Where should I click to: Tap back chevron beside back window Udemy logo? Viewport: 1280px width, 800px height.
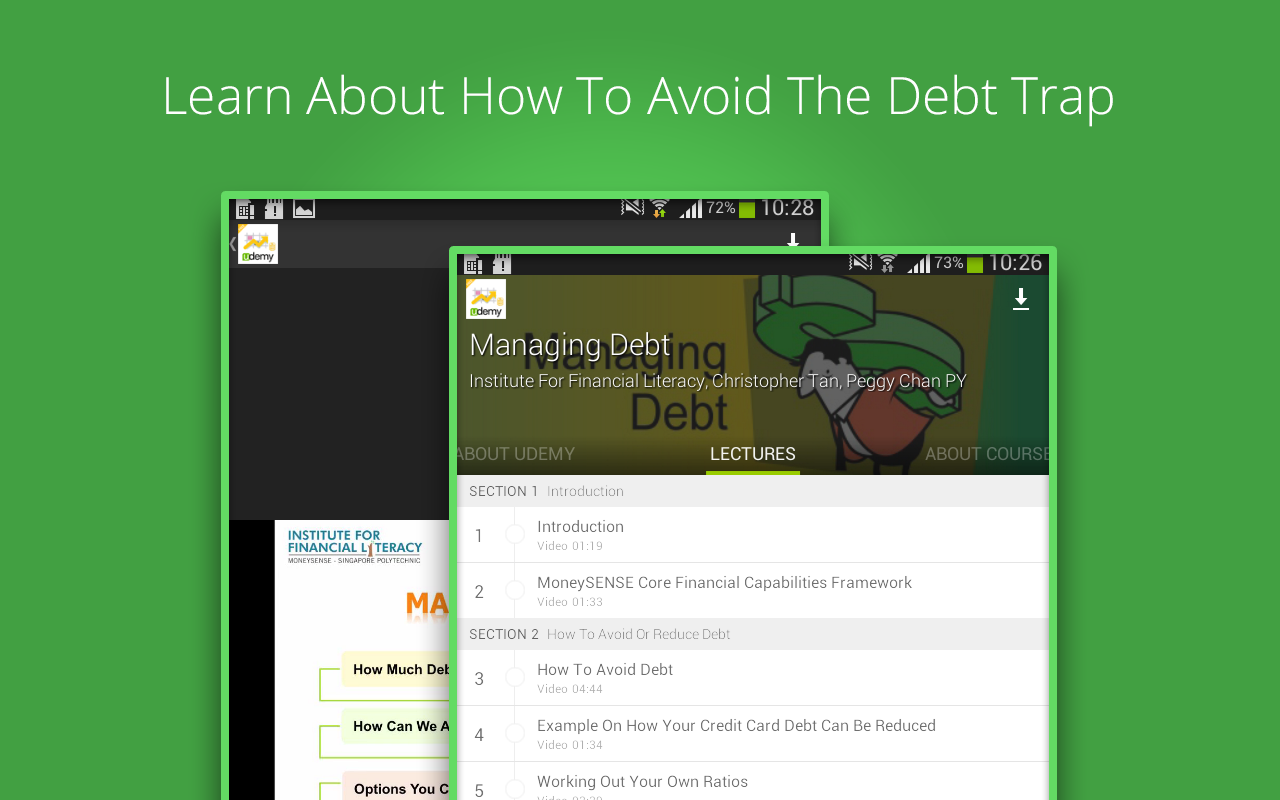[233, 243]
